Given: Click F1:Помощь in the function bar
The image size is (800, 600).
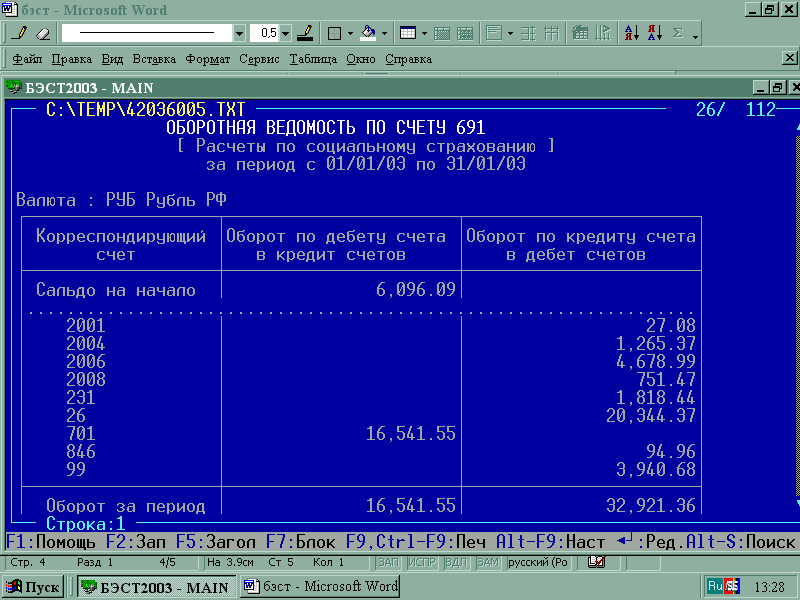Looking at the screenshot, I should point(51,542).
